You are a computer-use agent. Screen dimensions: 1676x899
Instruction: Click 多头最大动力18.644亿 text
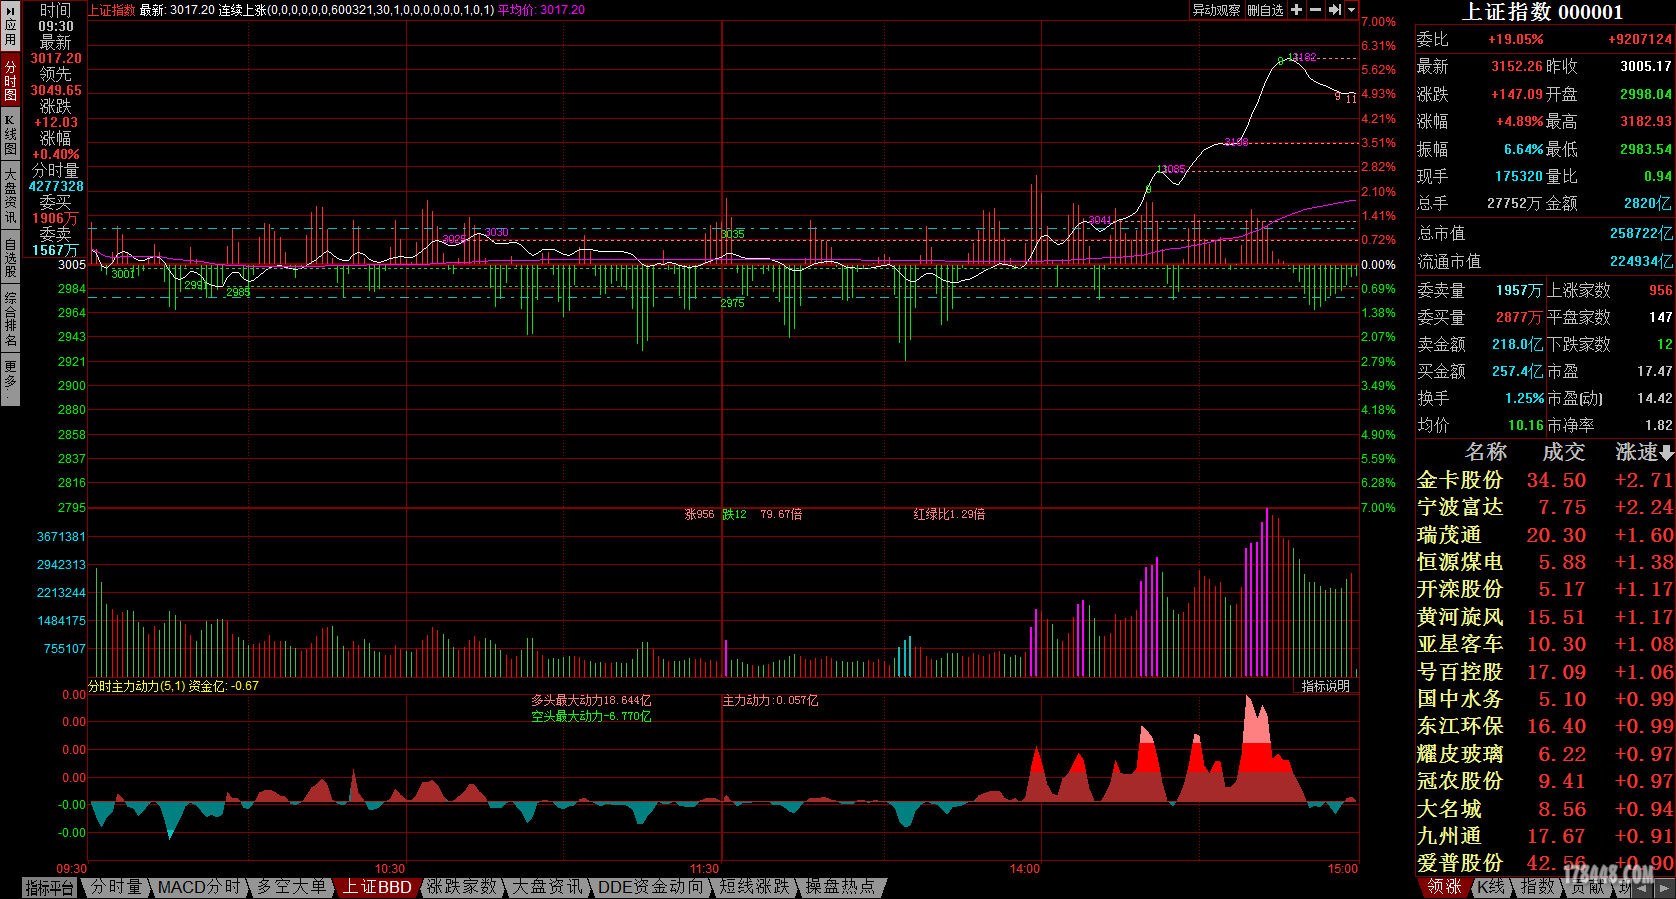pos(591,701)
